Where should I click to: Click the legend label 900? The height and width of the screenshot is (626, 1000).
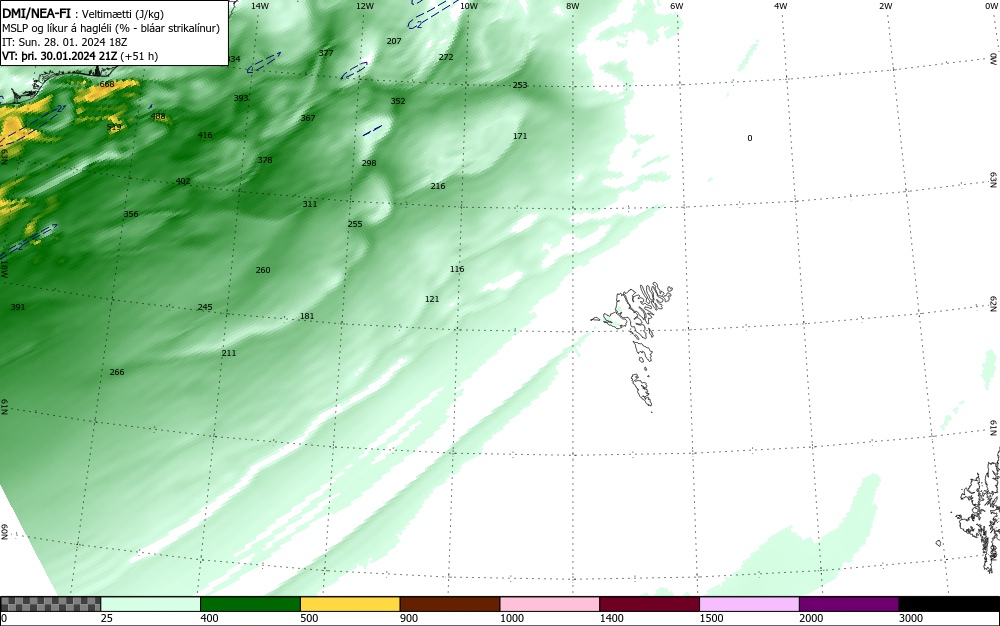click(x=409, y=618)
